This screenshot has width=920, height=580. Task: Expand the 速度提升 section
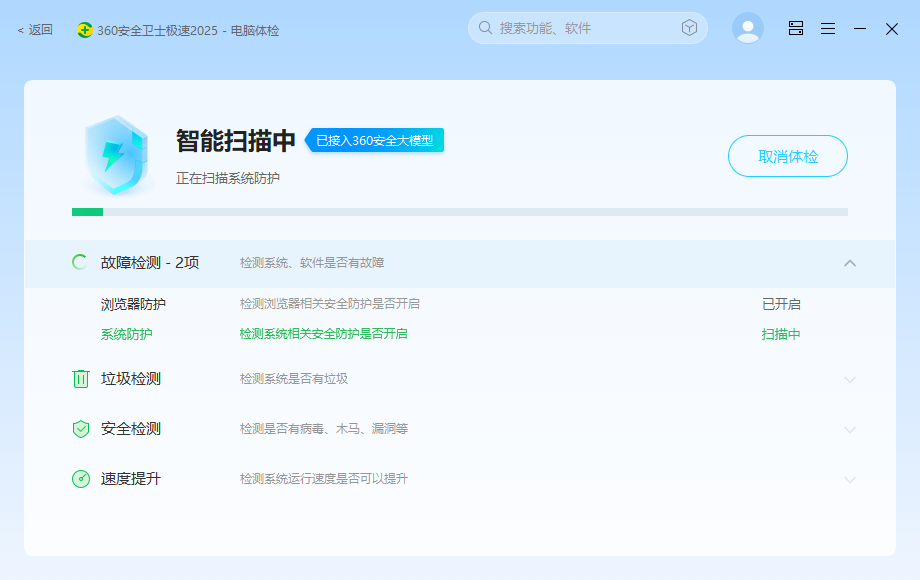850,478
